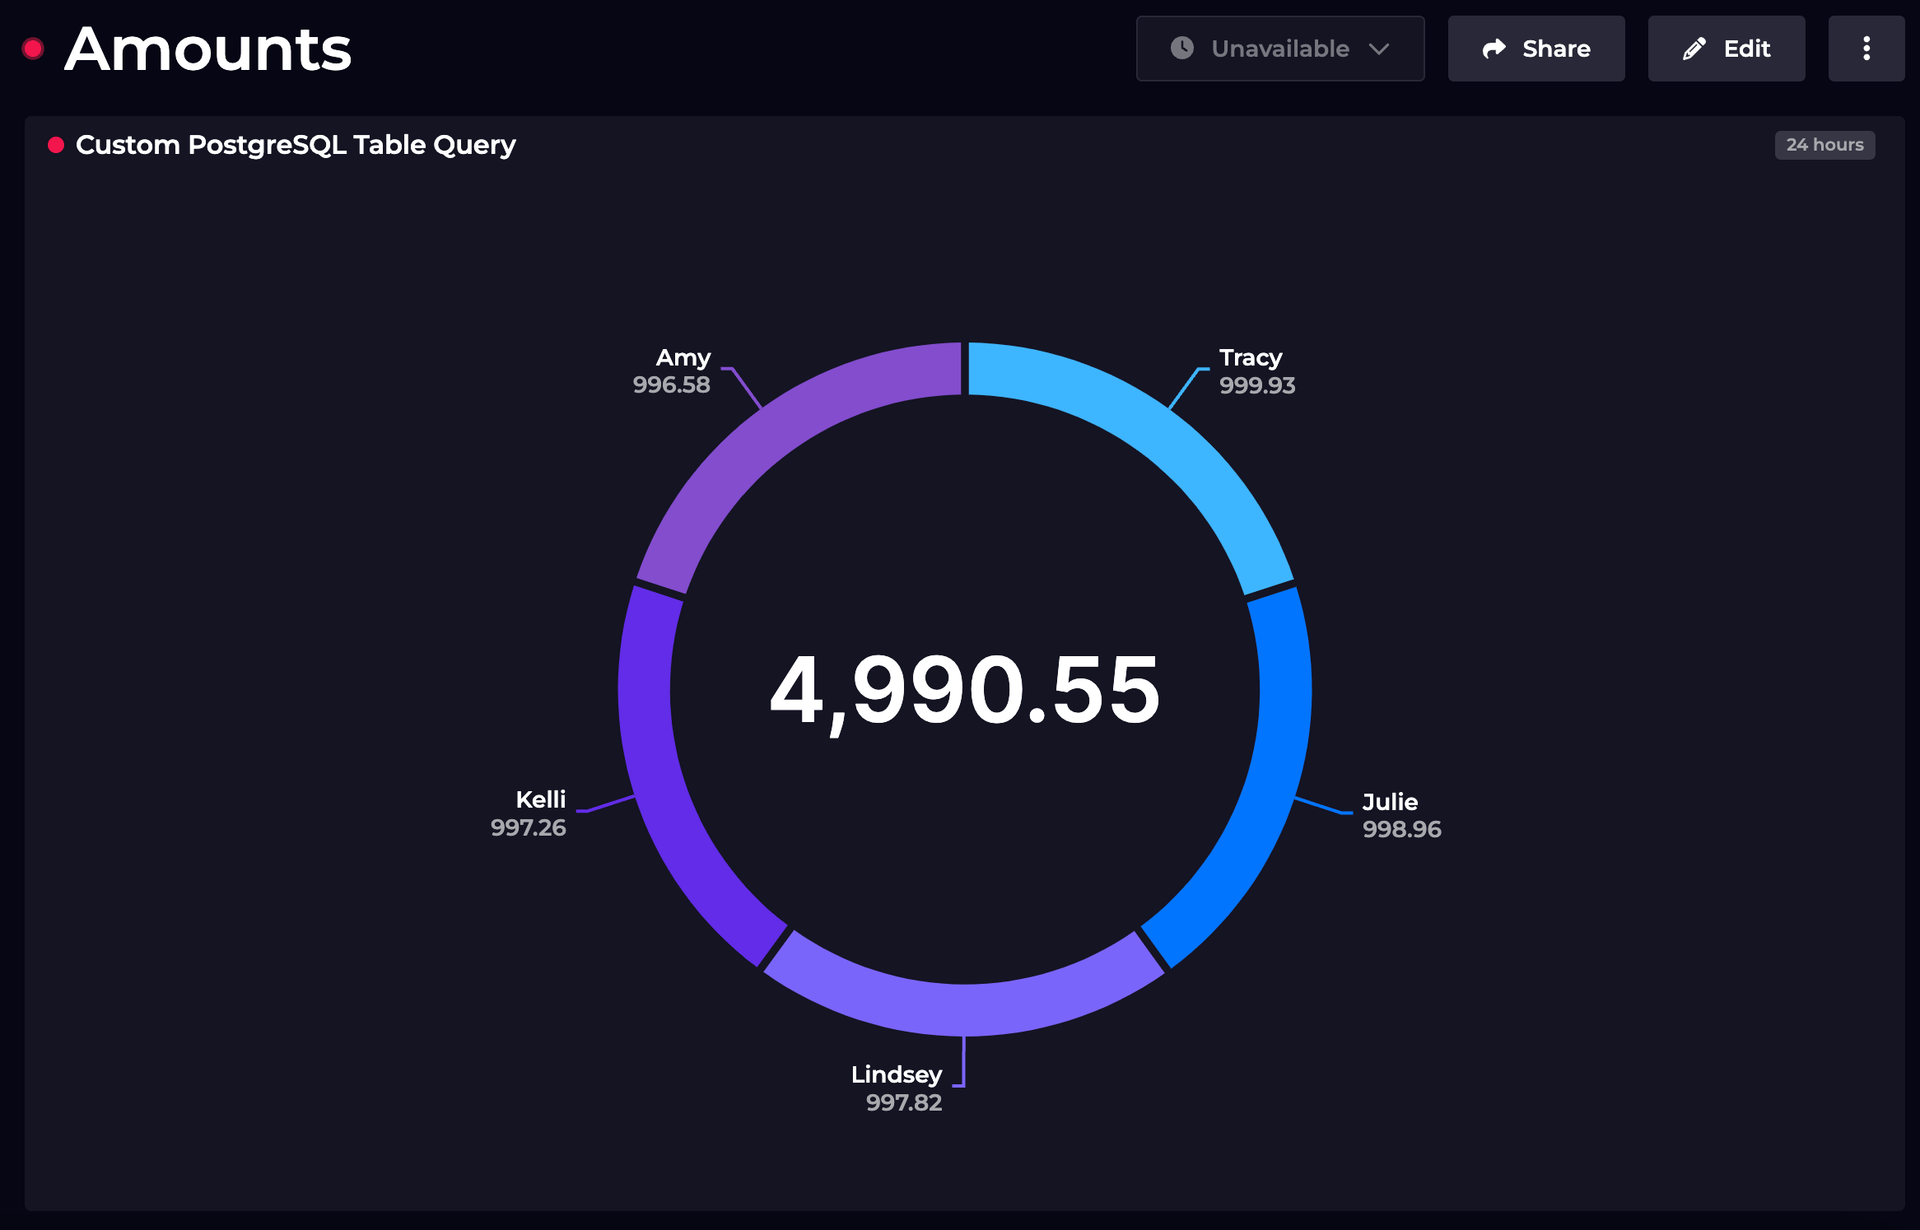The width and height of the screenshot is (1920, 1230).
Task: Click the clock icon beside Unavailable
Action: click(1182, 48)
